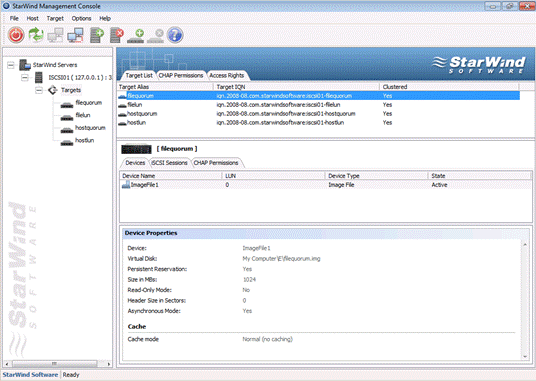Click the disabled remove target icon
Screen dimensions: 536x381
point(156,36)
